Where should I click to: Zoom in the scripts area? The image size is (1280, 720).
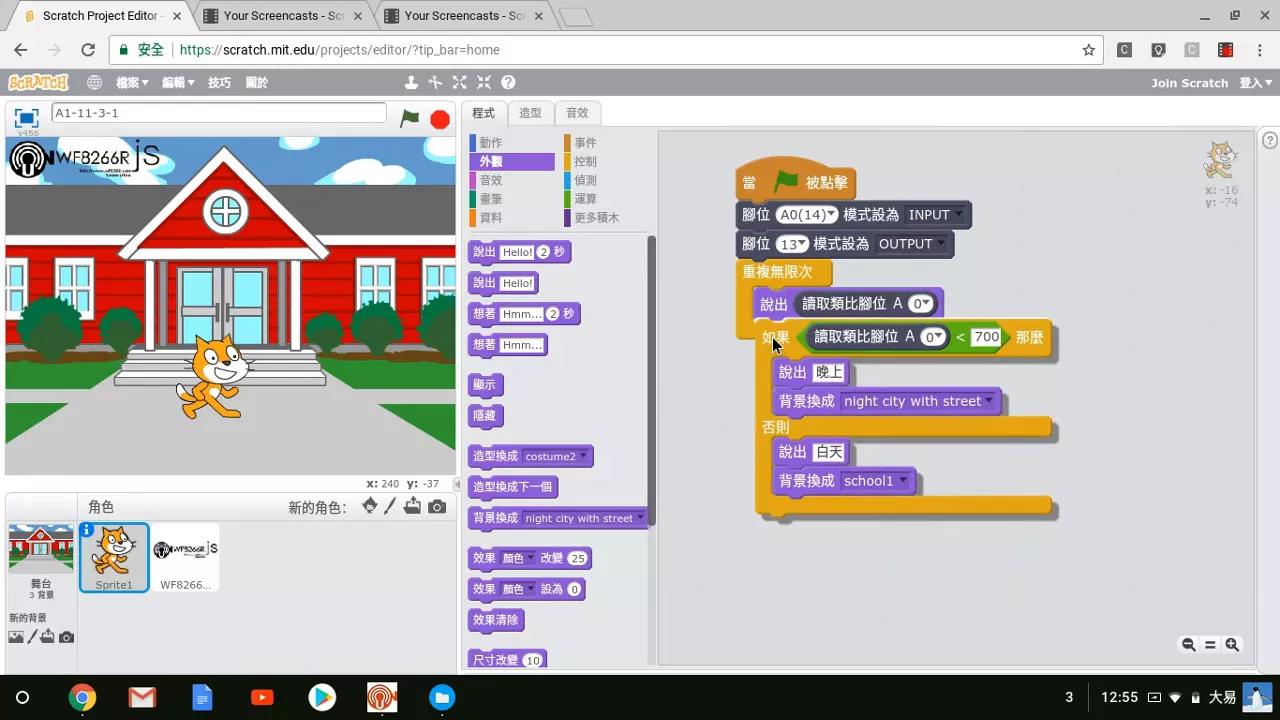(1232, 645)
